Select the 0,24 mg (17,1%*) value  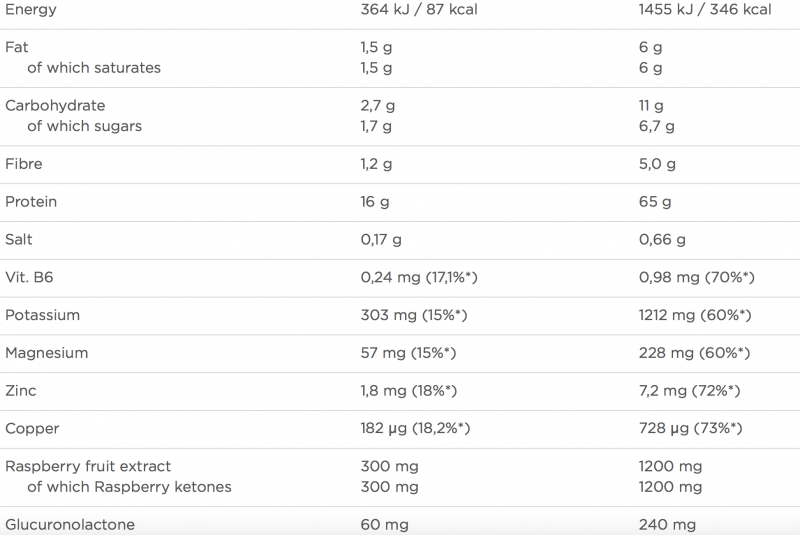pos(419,277)
